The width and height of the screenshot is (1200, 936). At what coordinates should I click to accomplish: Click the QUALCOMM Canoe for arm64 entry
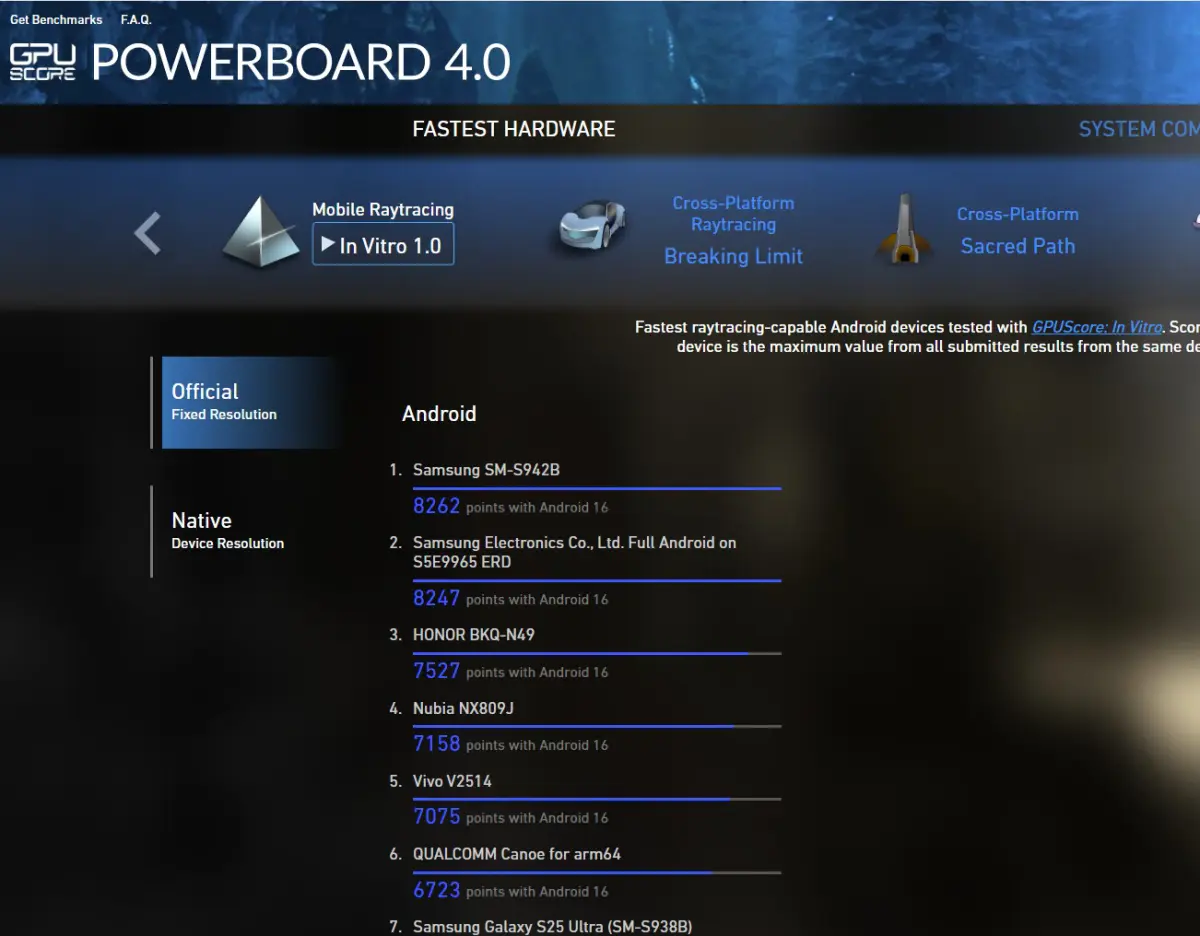tap(517, 854)
